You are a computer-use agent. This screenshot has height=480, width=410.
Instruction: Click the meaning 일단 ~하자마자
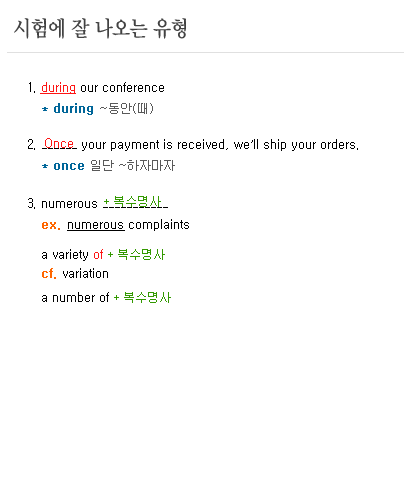tap(133, 165)
